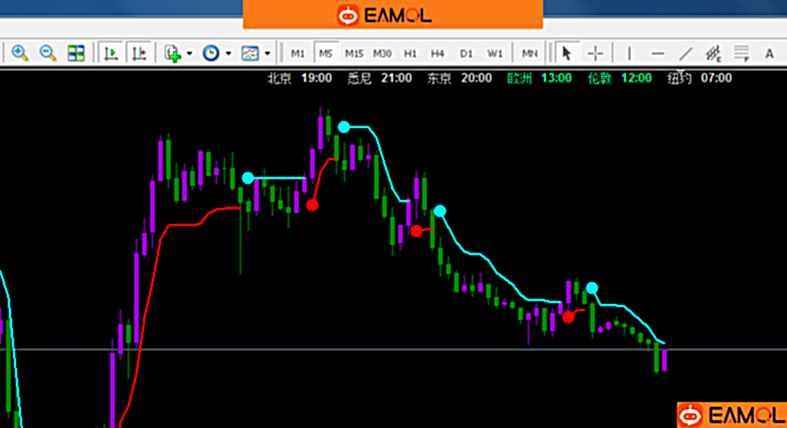
Task: Click the Zoom In magnifier icon
Action: click(x=20, y=53)
